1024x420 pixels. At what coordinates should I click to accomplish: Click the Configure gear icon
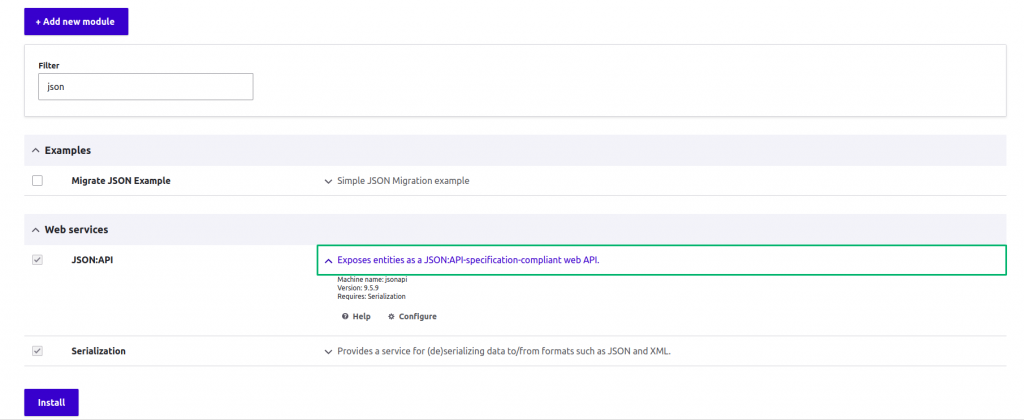pyautogui.click(x=391, y=316)
